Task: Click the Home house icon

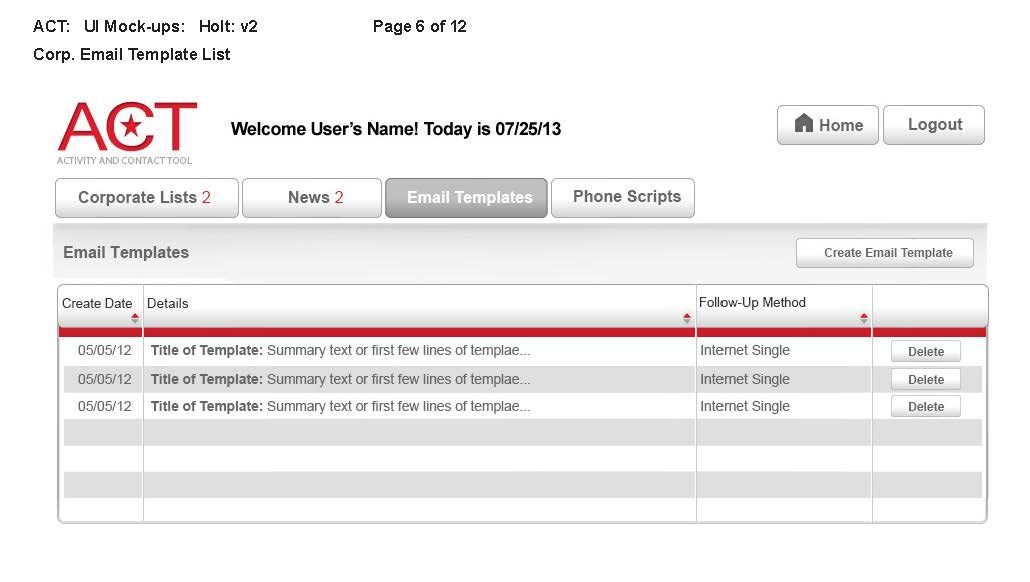Action: tap(804, 124)
